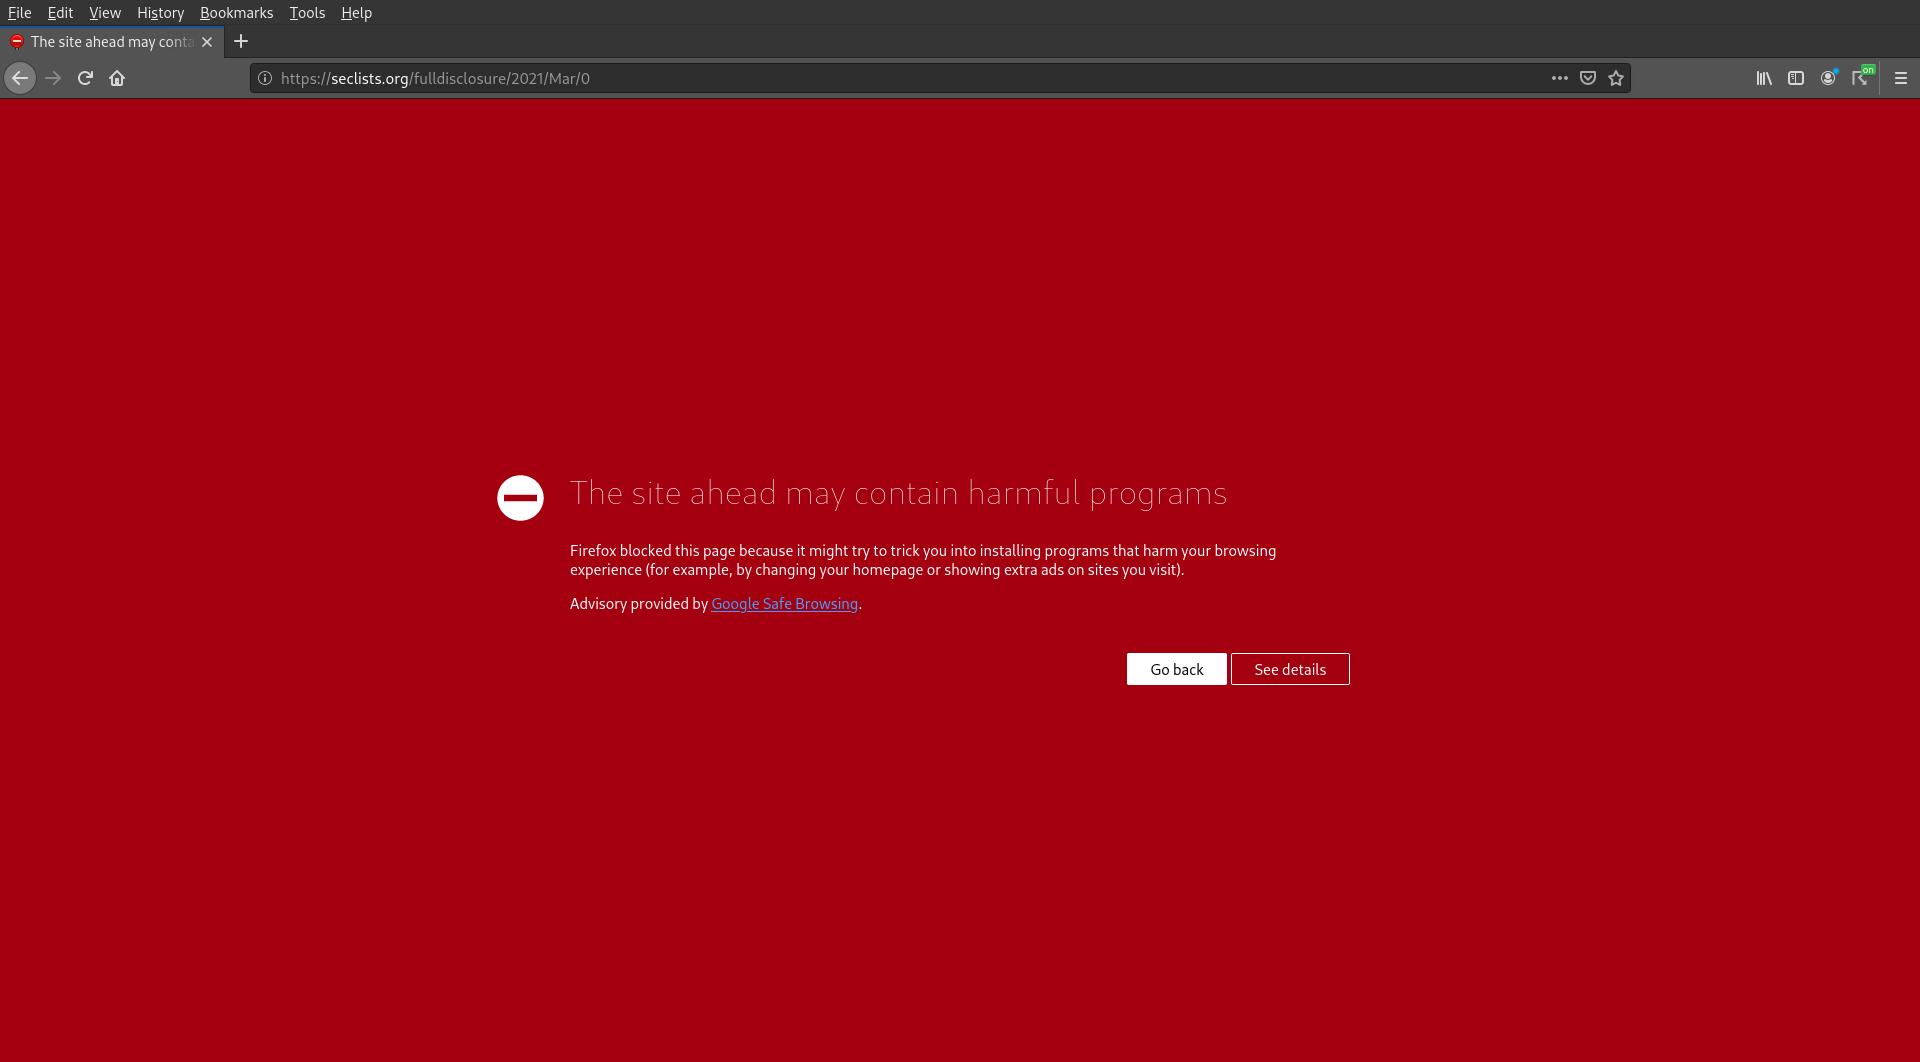Open Firefox Account icon
This screenshot has width=1920, height=1062.
1828,78
